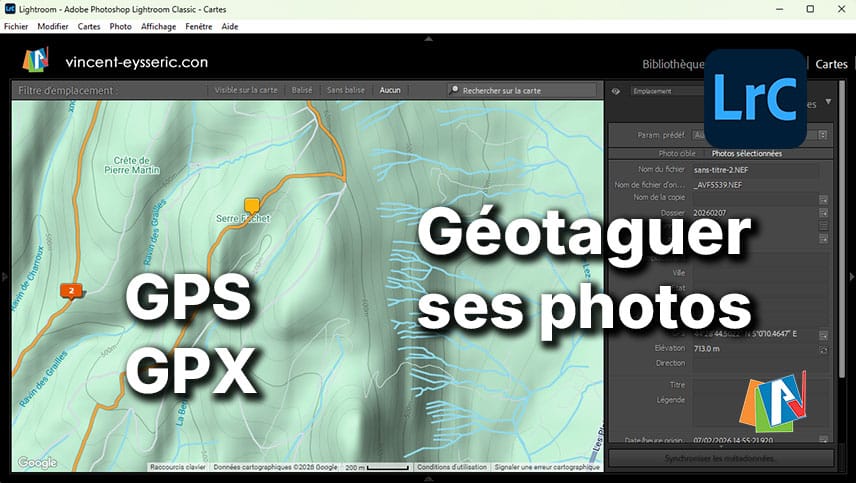
Task: Click the arrow button beside Dossier row
Action: tap(824, 213)
